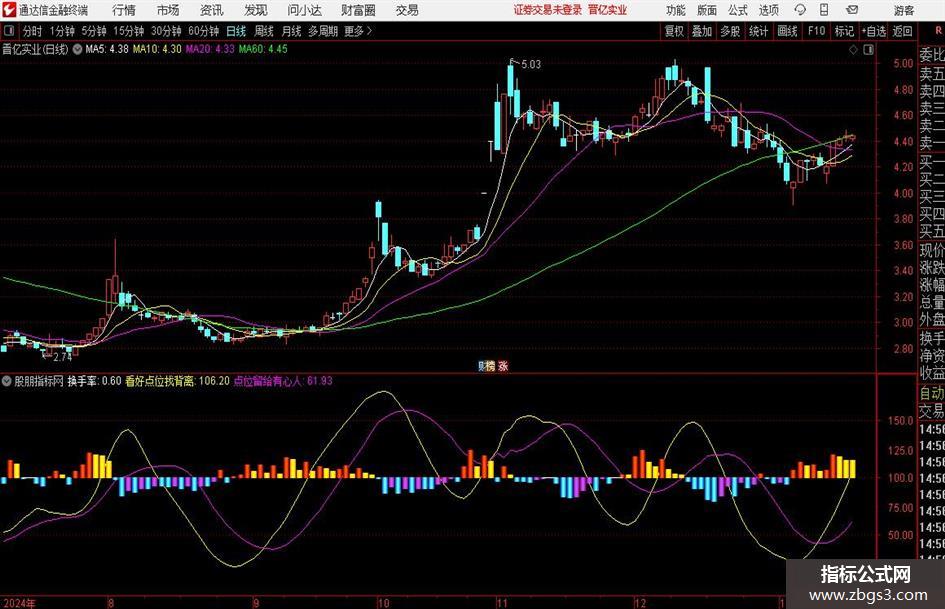Viewport: 945px width, 609px height.
Task: Click the diamond icon above price axis
Action: 853,49
